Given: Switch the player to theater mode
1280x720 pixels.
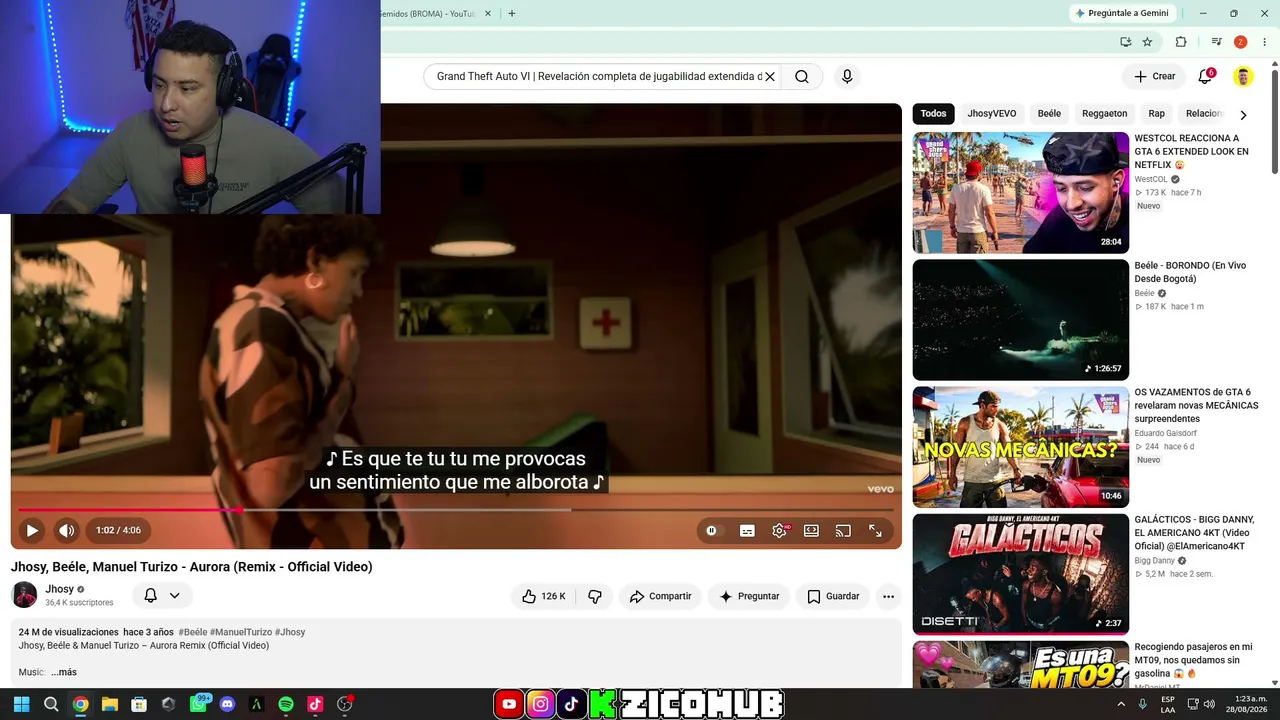Looking at the screenshot, I should tap(811, 531).
